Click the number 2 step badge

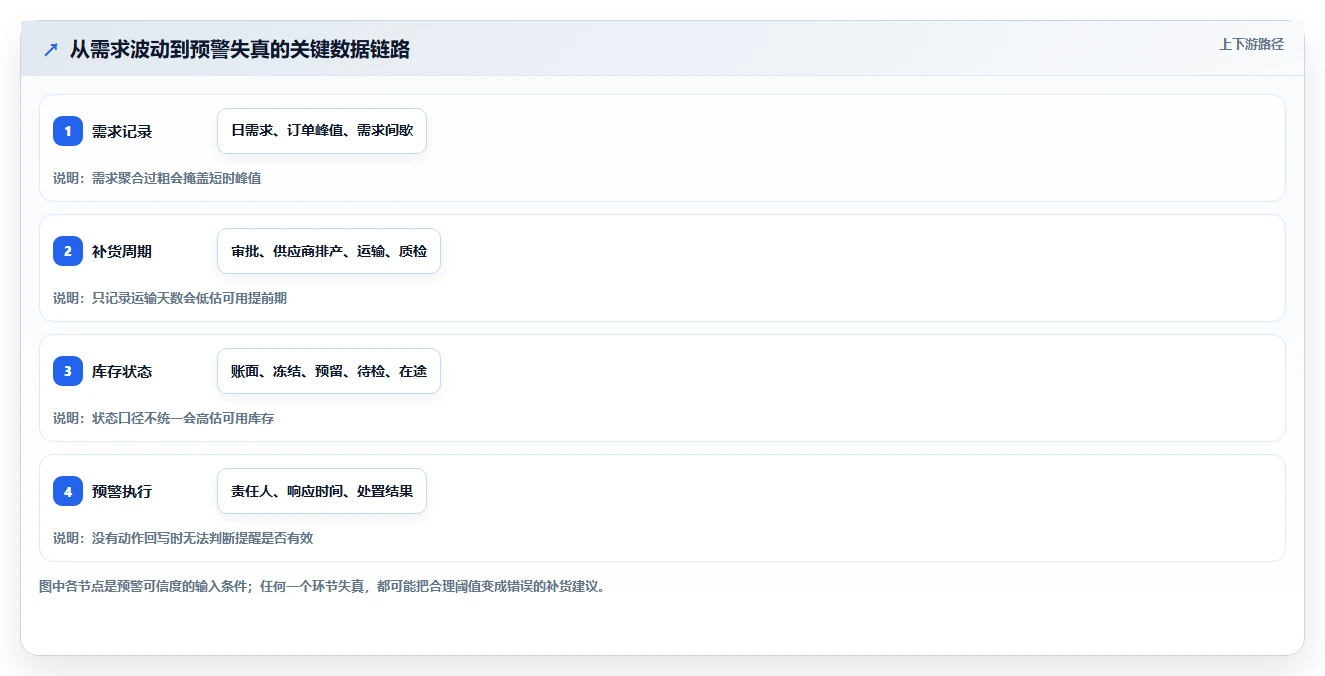[x=68, y=251]
